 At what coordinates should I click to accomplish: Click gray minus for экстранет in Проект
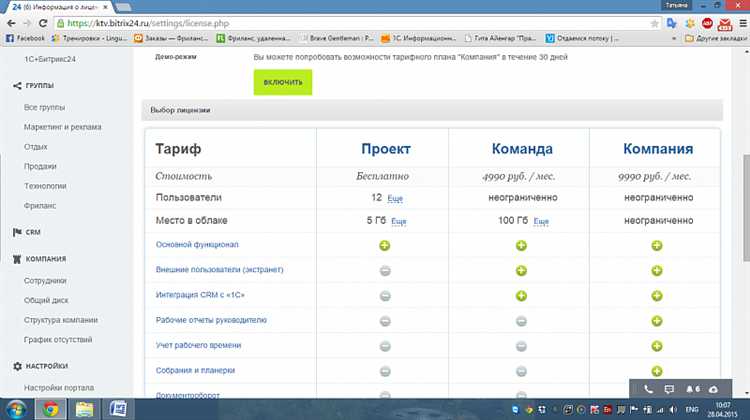pyautogui.click(x=385, y=271)
